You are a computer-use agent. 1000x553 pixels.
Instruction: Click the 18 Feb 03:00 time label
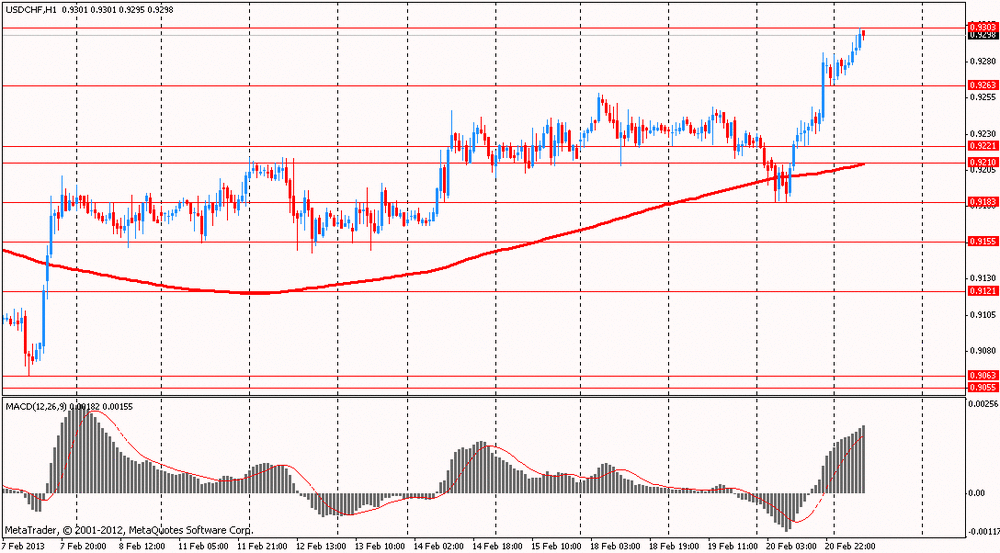click(615, 547)
